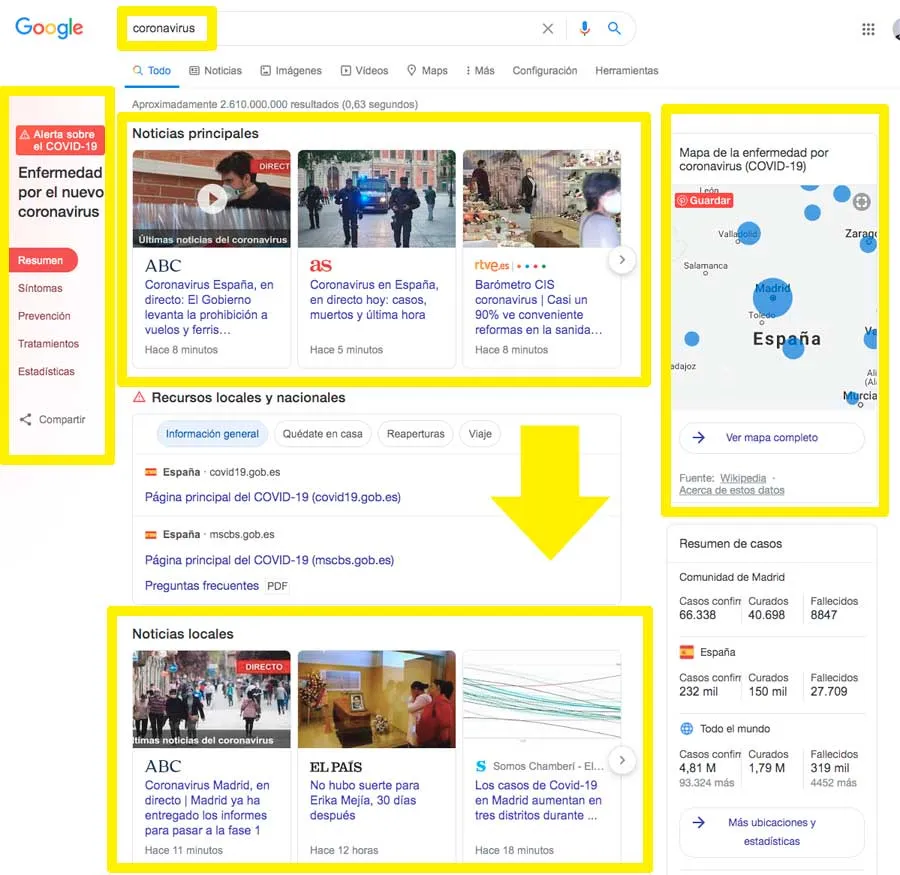Viewport: 900px width, 875px height.
Task: Click the Alerta sobre el COVID-19 badge
Action: [x=60, y=140]
